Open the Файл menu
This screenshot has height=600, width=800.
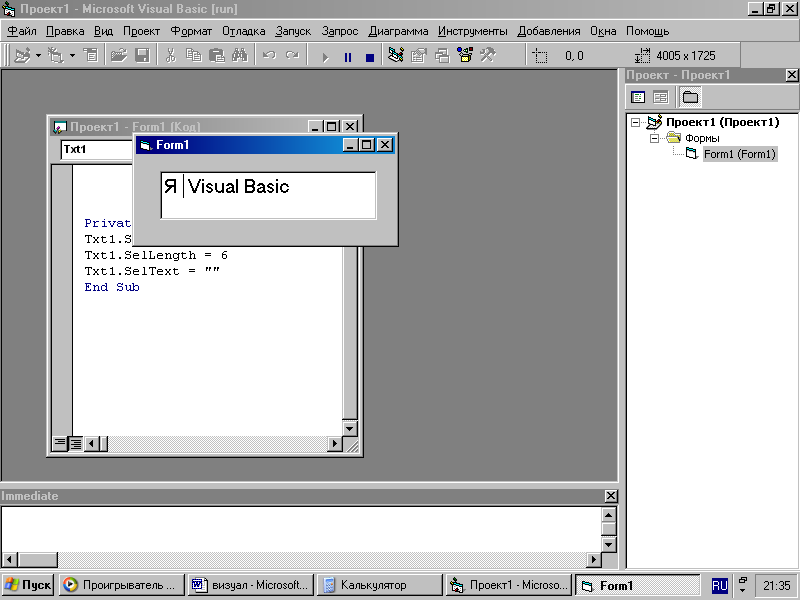[x=22, y=31]
